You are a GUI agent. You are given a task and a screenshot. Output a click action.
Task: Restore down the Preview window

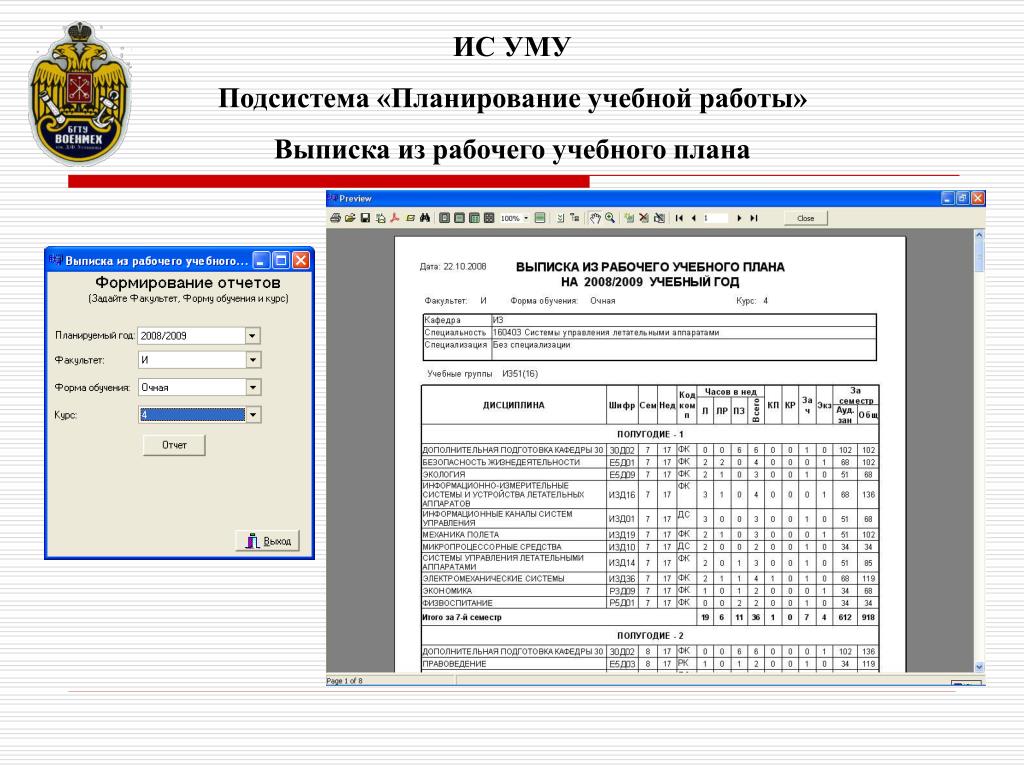(x=963, y=198)
